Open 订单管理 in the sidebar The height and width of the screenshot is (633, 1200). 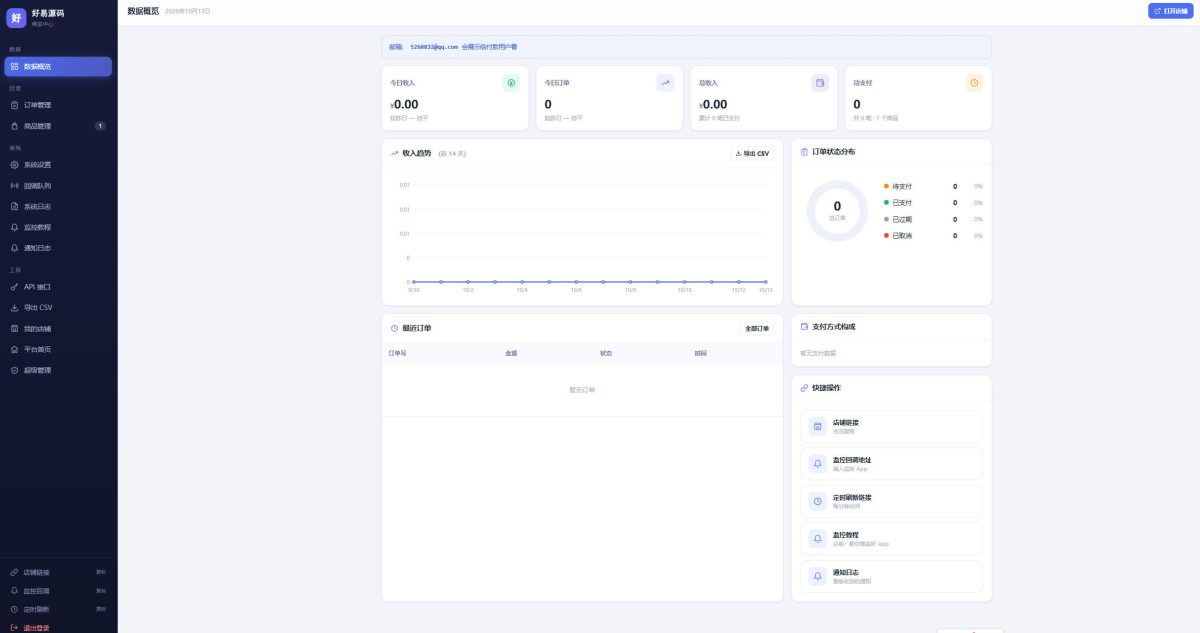click(x=58, y=105)
